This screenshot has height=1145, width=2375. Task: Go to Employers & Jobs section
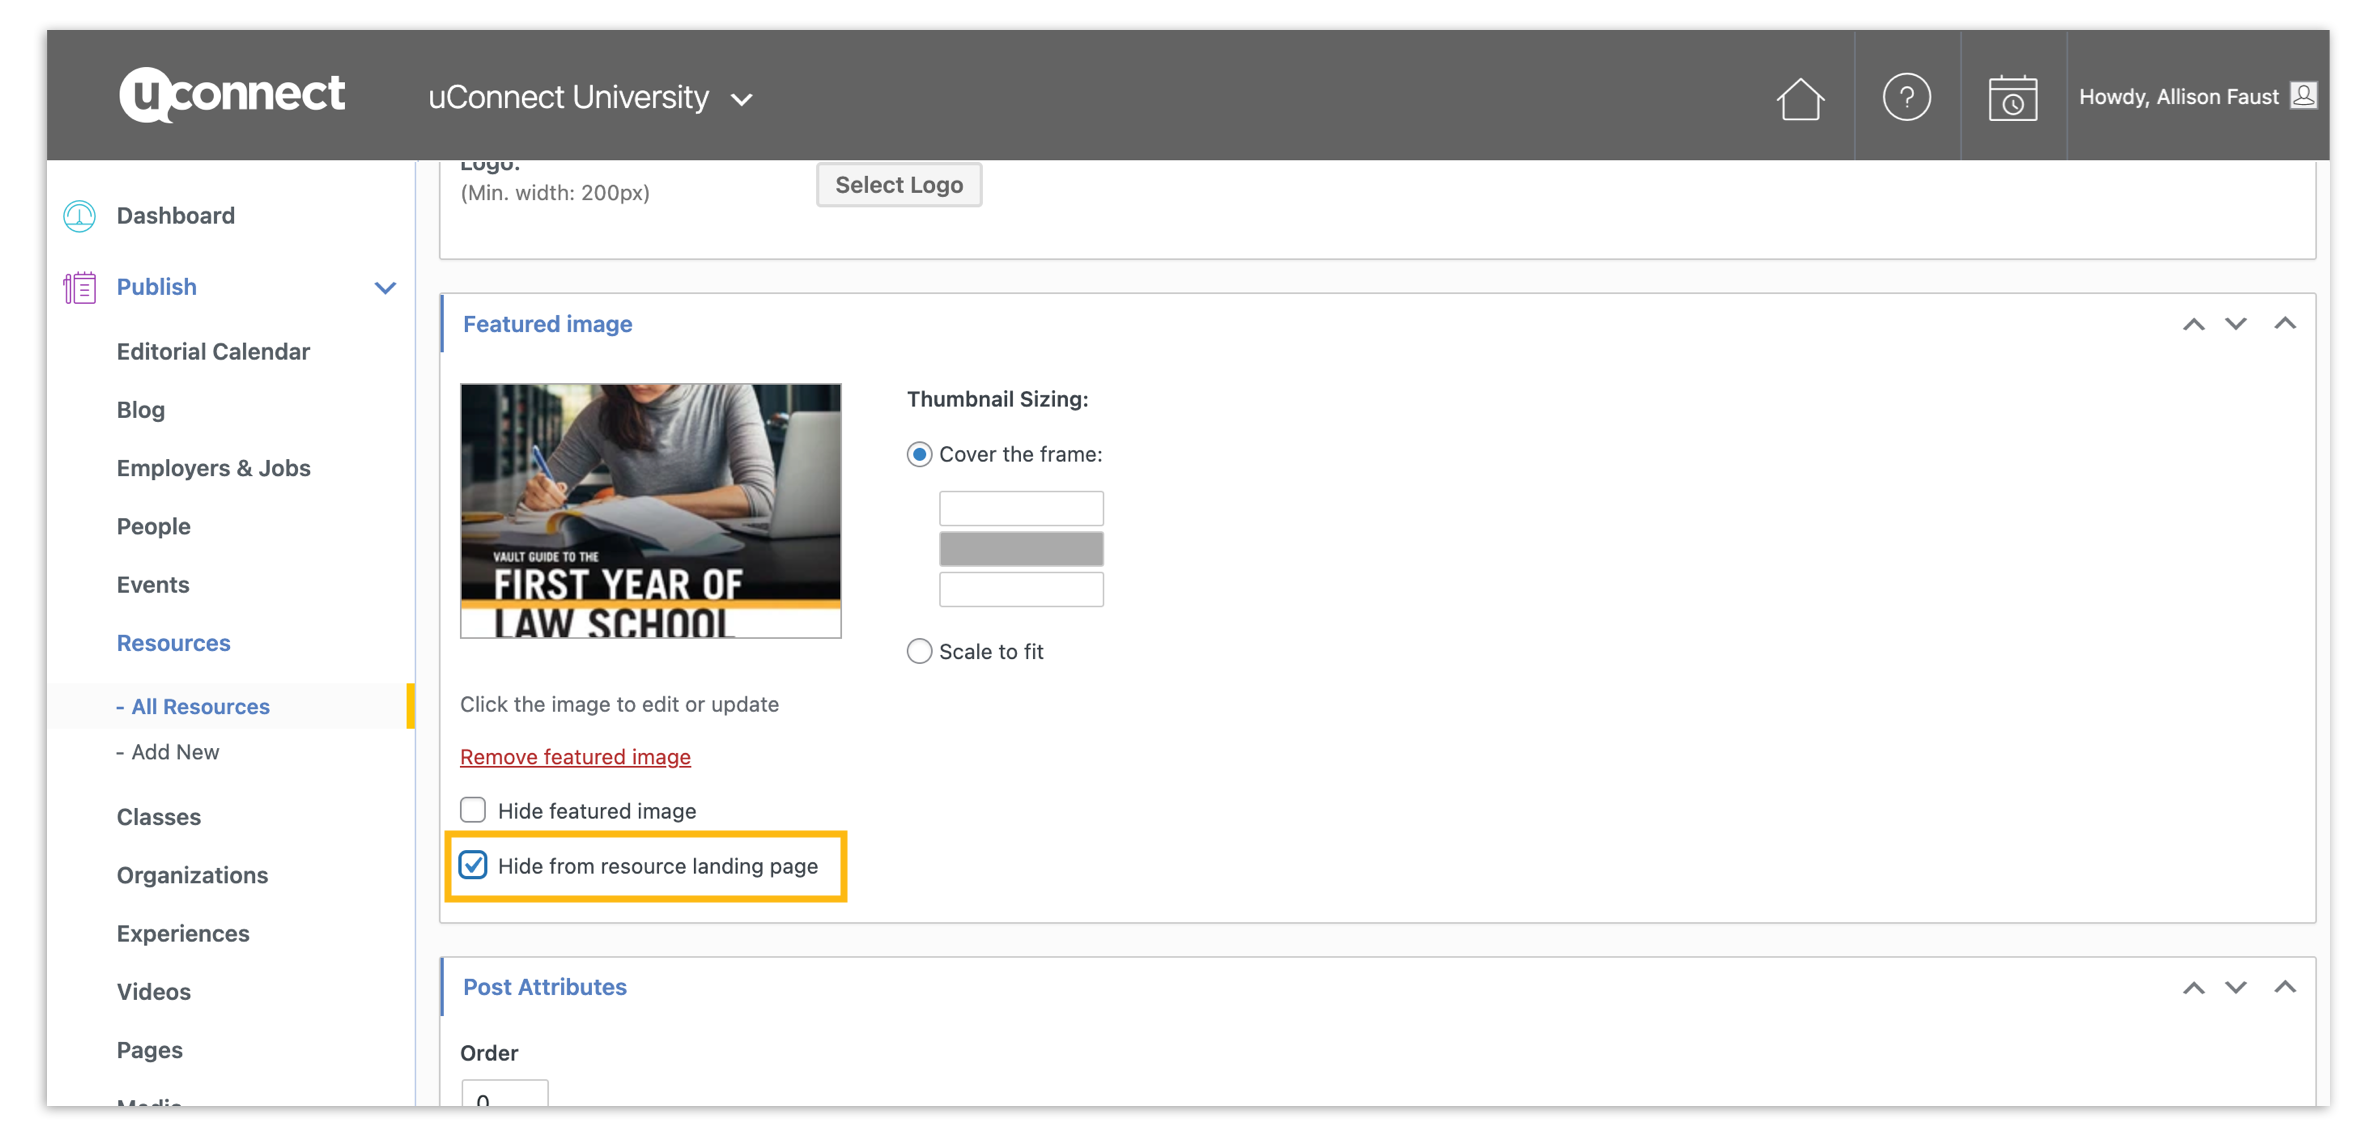tap(213, 468)
